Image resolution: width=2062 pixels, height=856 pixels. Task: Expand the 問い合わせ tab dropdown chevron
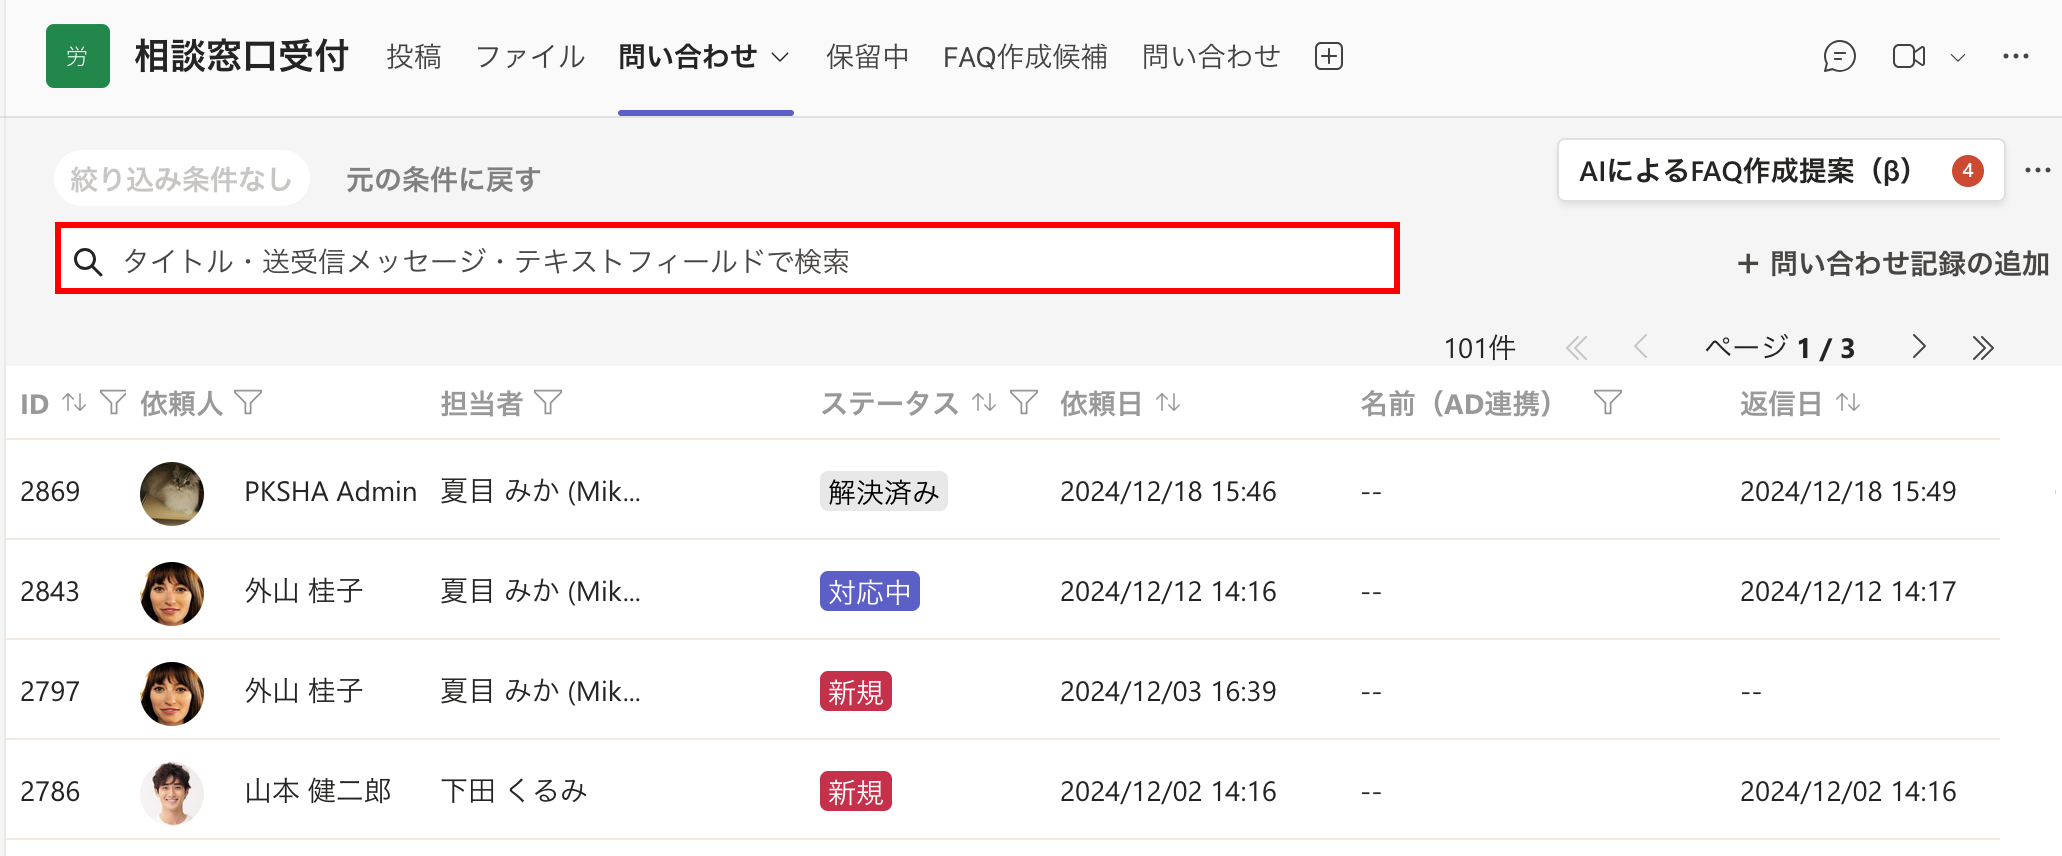[780, 58]
